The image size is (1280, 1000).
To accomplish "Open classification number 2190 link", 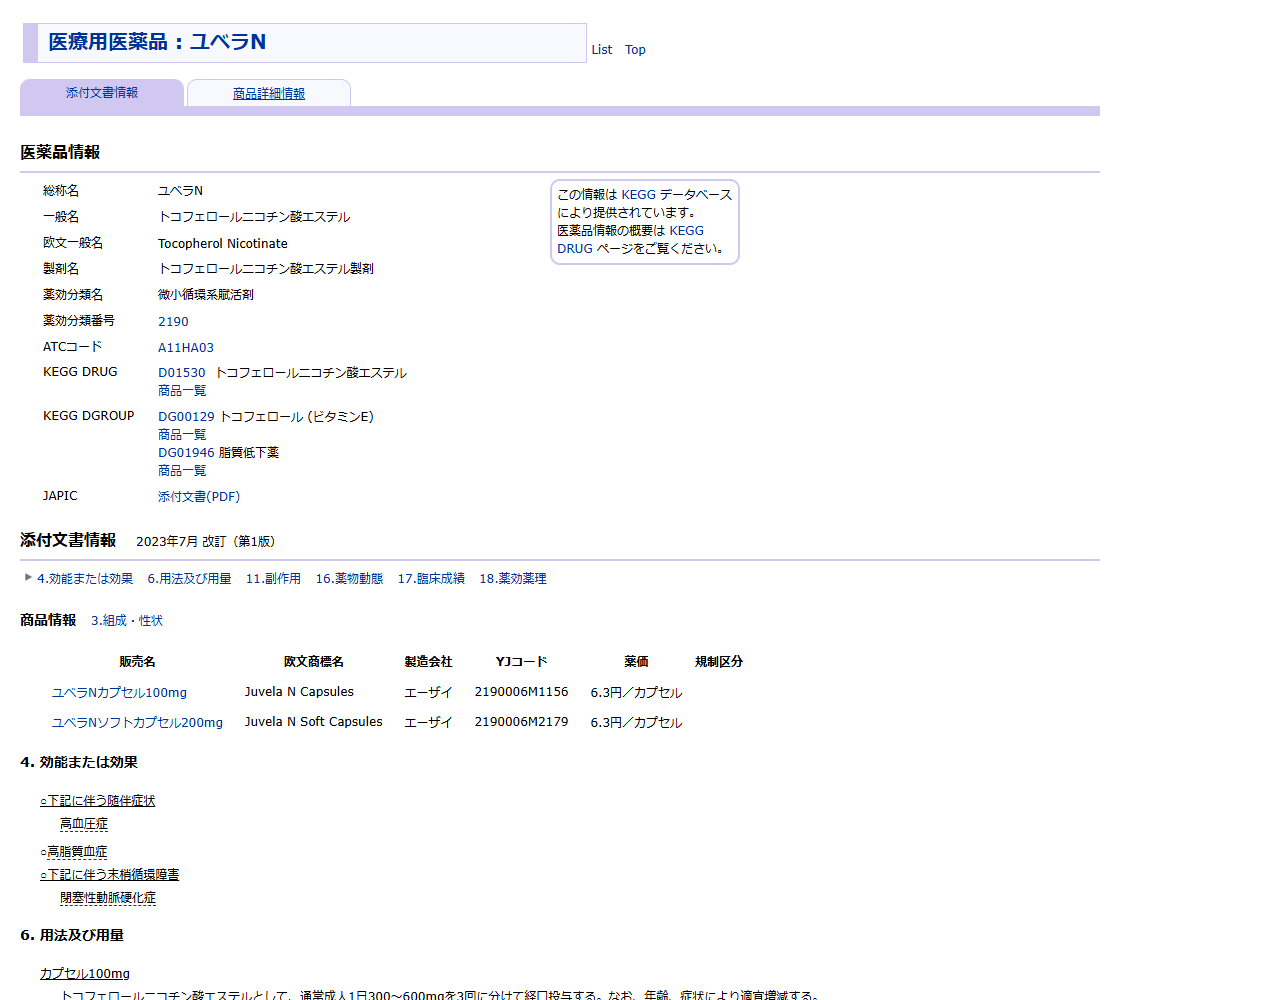I will click(x=173, y=322).
